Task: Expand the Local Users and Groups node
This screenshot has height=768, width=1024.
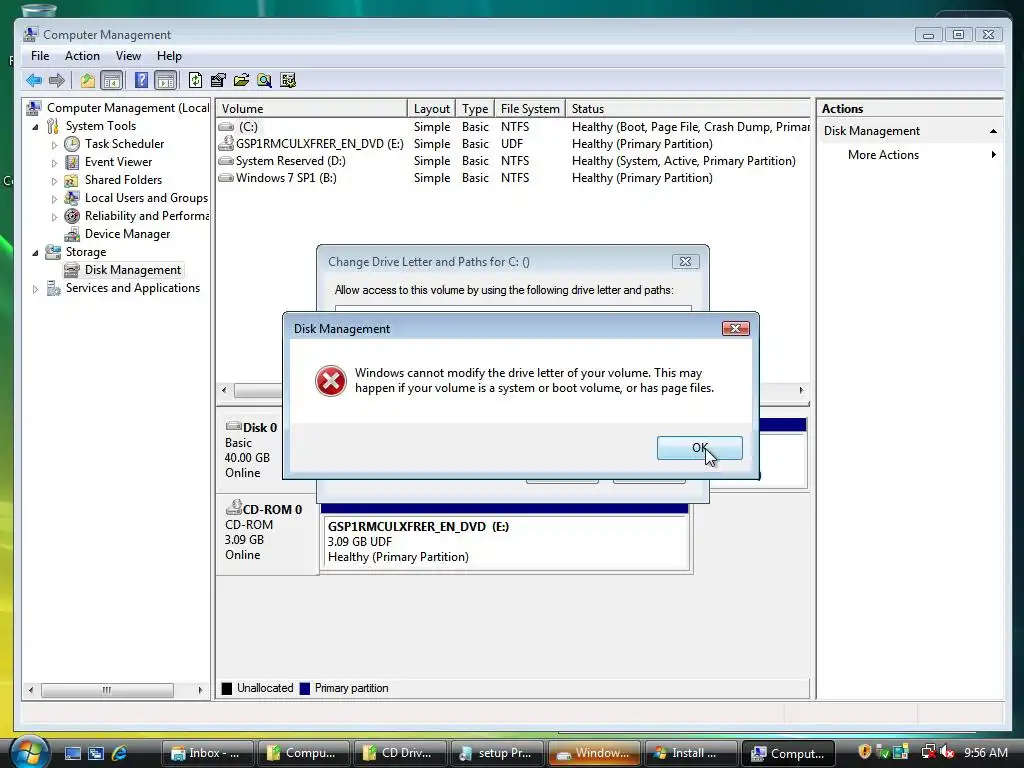Action: pyautogui.click(x=54, y=199)
